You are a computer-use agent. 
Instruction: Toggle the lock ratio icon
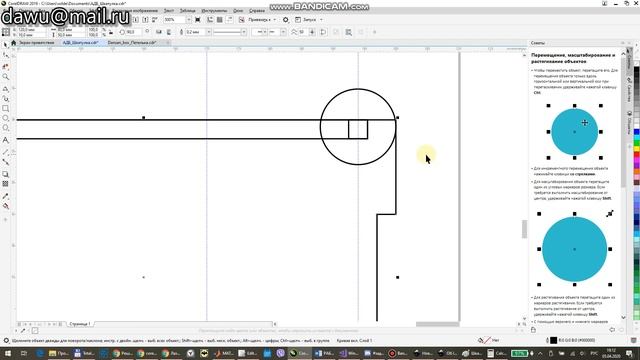(111, 32)
